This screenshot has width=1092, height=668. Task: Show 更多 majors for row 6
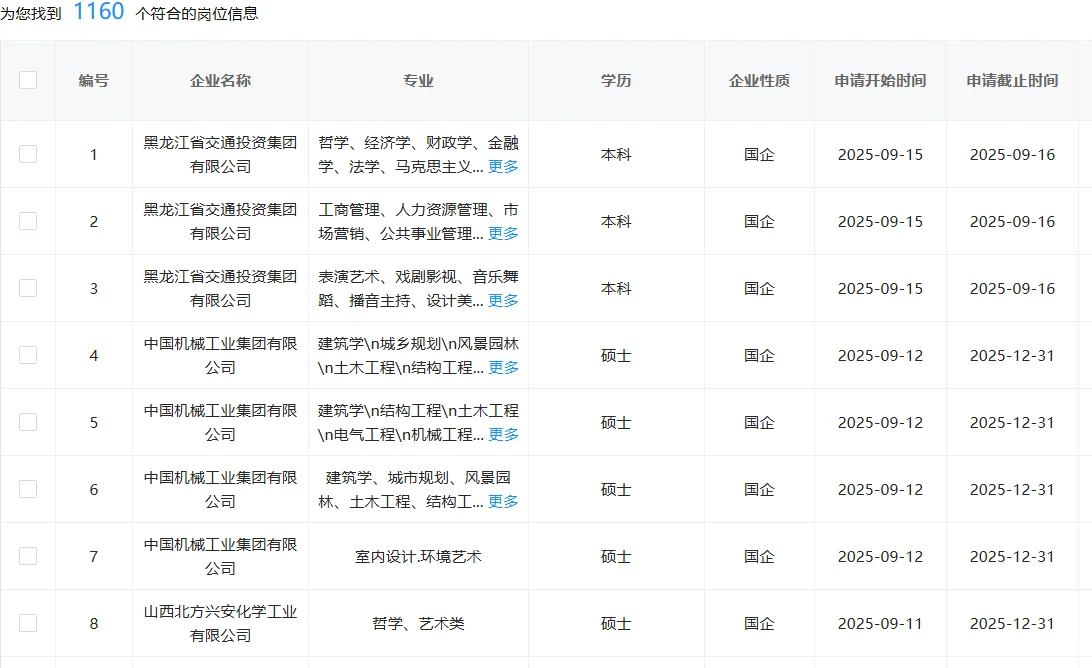pyautogui.click(x=503, y=501)
